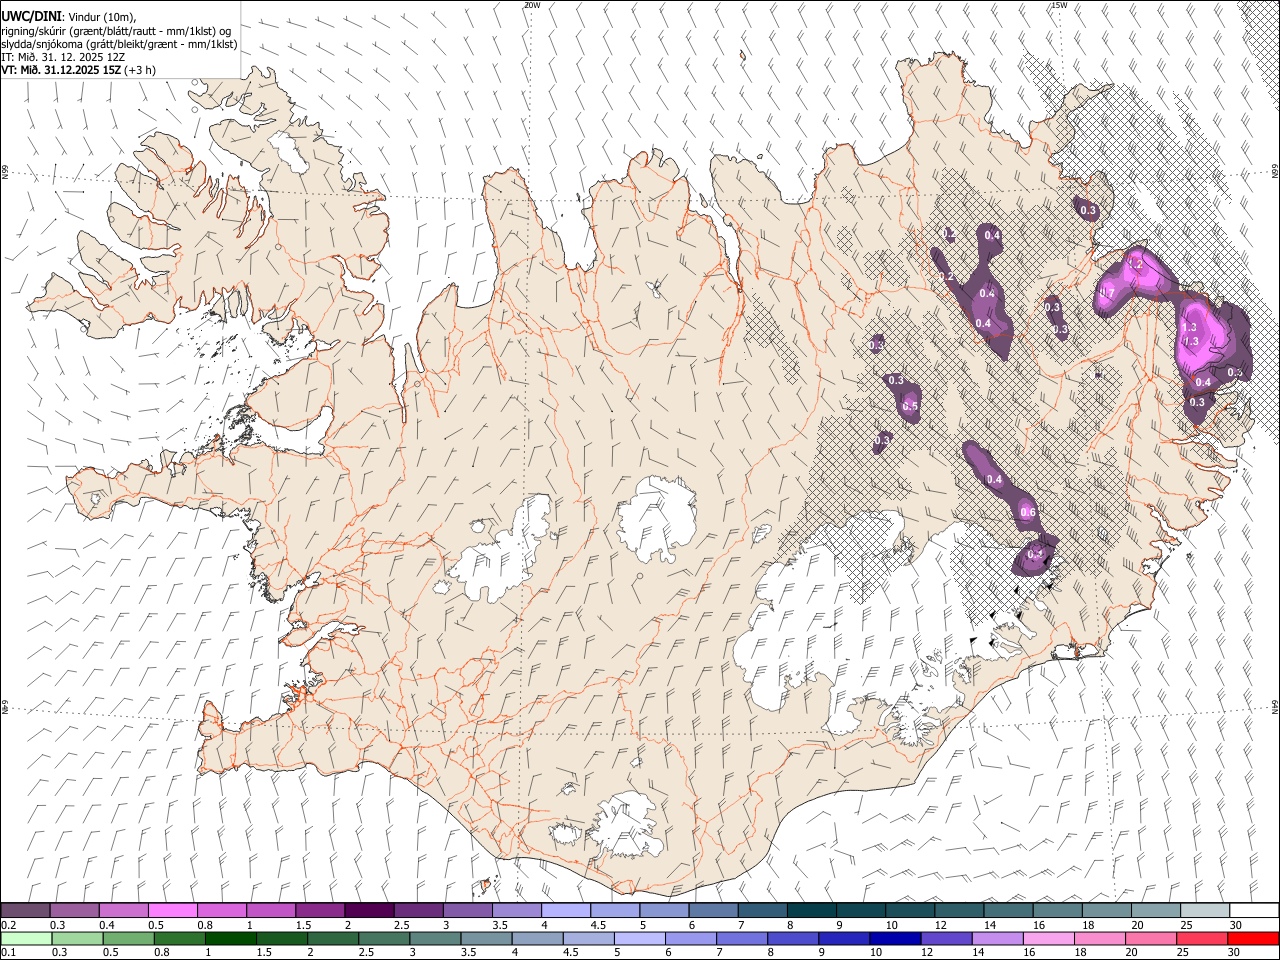Pick the 2–2.5 darkest purple snow legend swatch
Viewport: 1280px width, 960px height.
coord(368,911)
